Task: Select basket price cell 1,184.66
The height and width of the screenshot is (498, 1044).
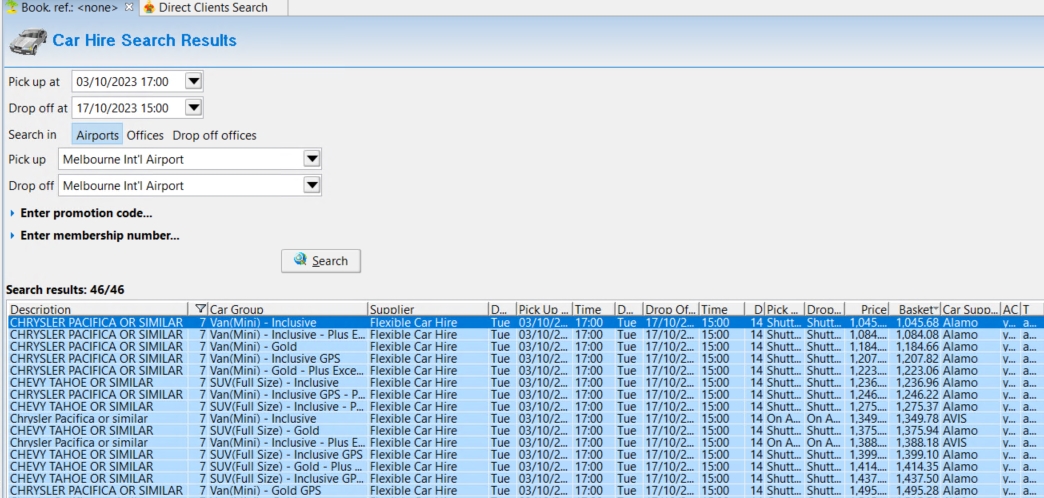Action: click(917, 347)
